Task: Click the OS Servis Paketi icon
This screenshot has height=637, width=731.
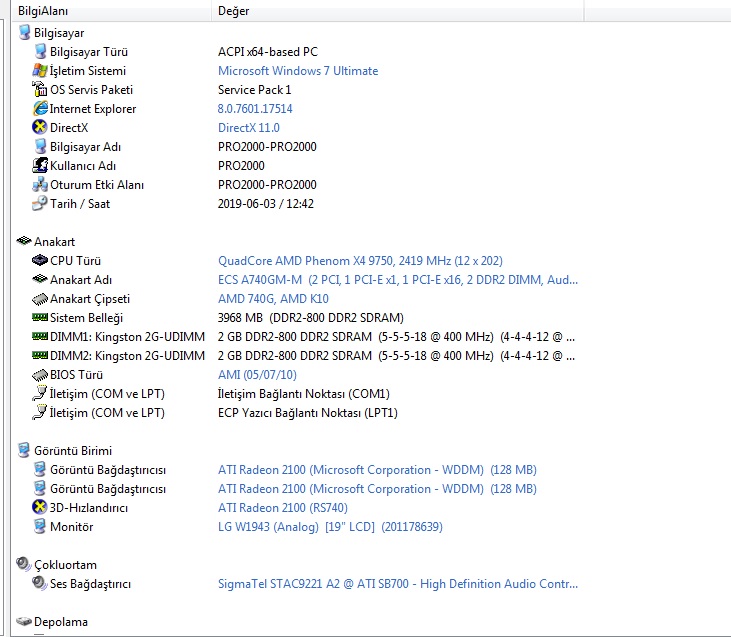Action: [40, 90]
